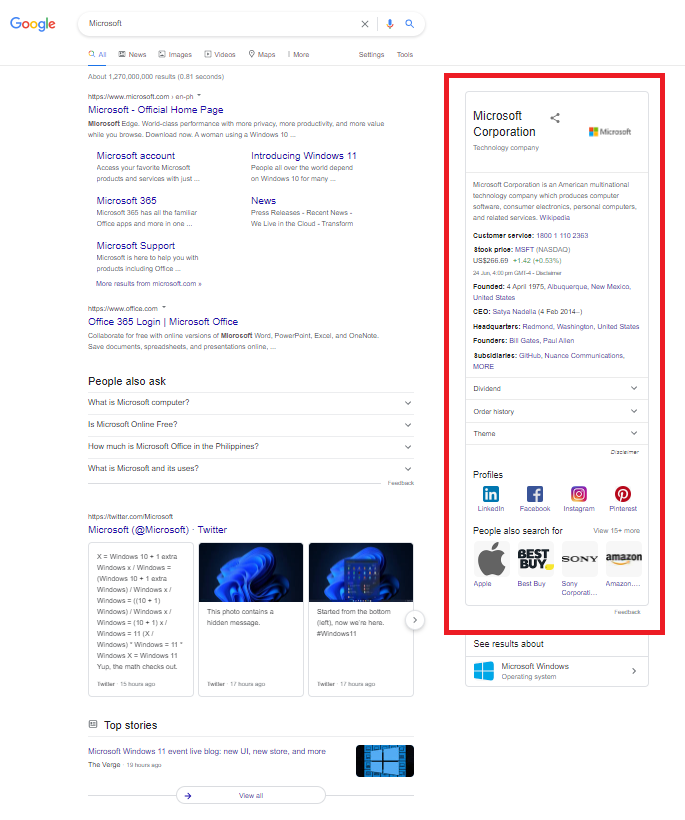
Task: Open Satya Nadella CEO link
Action: 514,312
